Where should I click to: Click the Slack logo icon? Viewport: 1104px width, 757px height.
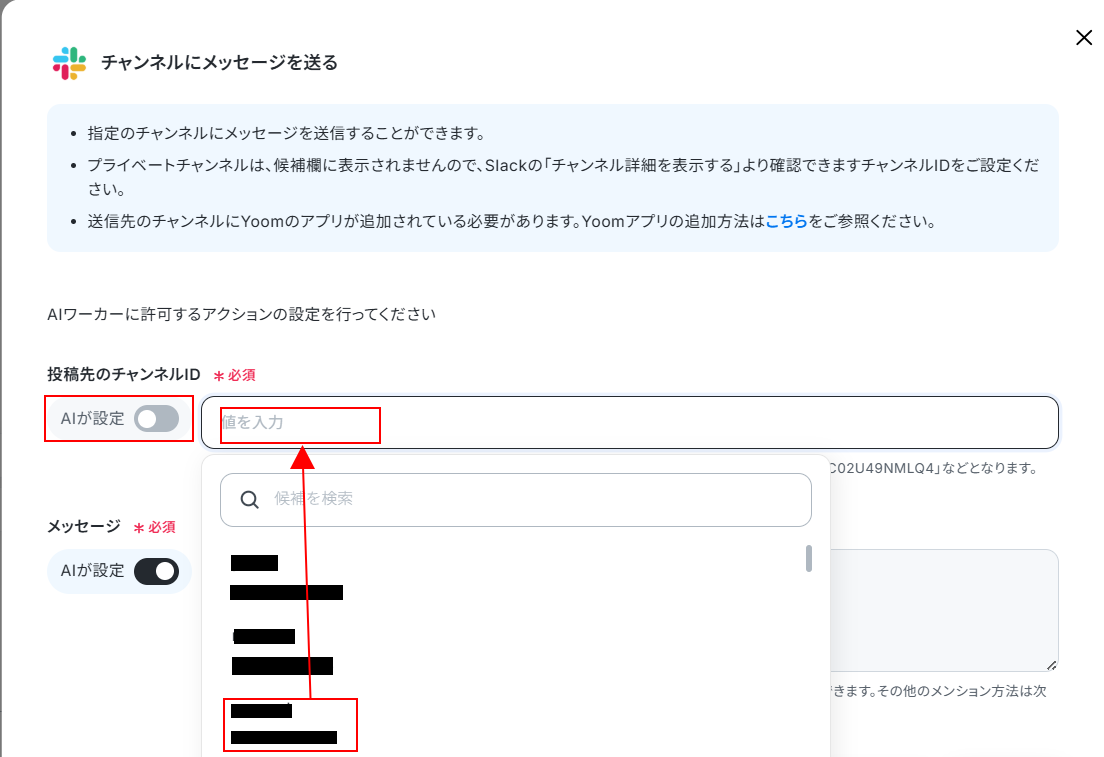click(x=69, y=63)
